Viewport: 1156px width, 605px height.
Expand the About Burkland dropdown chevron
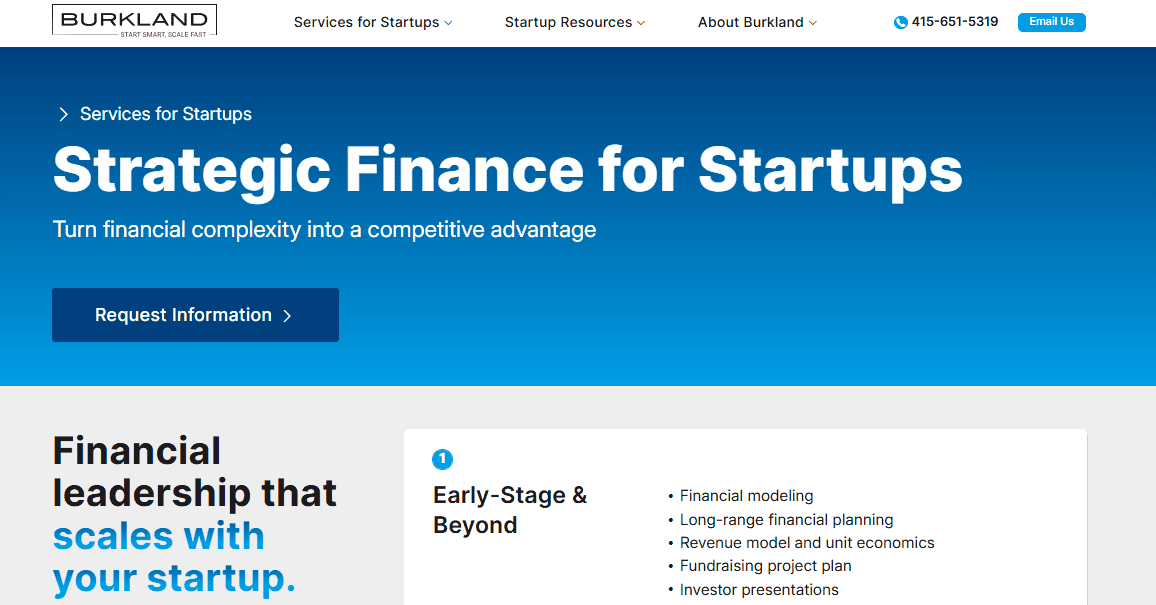tap(813, 23)
